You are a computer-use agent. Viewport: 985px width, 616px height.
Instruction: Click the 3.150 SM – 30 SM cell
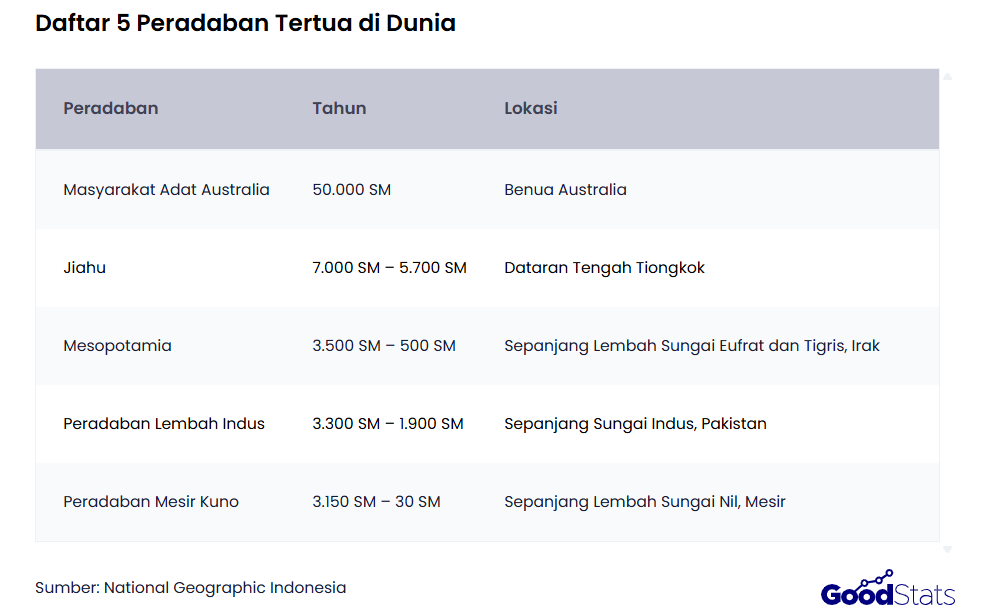(x=376, y=502)
